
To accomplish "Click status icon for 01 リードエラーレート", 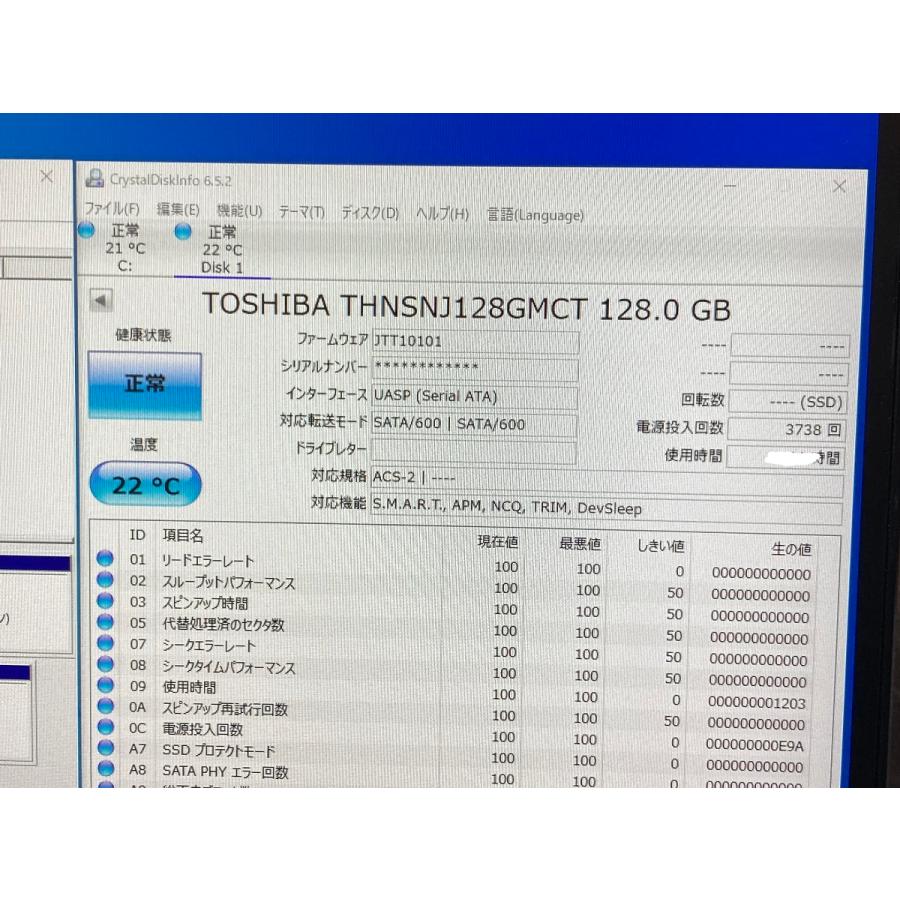I will (x=105, y=558).
